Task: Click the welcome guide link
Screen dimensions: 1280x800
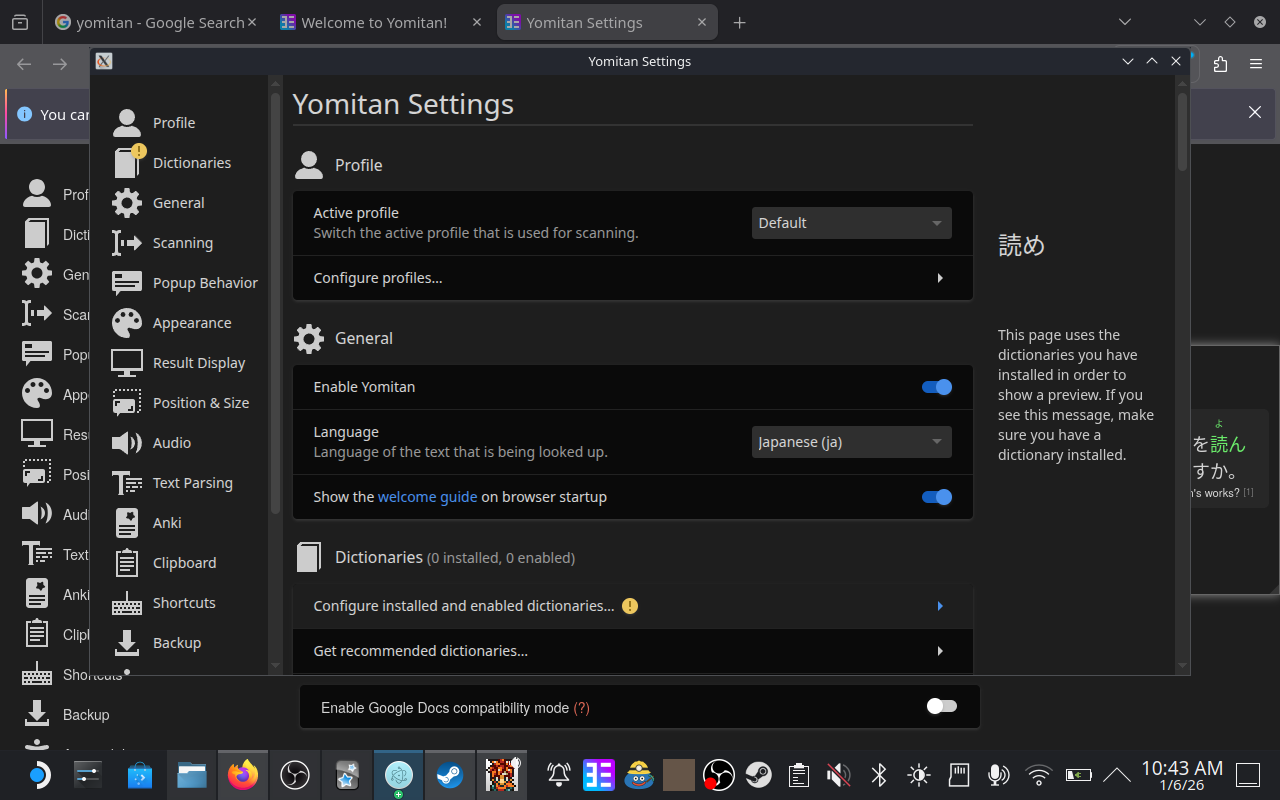Action: click(427, 497)
